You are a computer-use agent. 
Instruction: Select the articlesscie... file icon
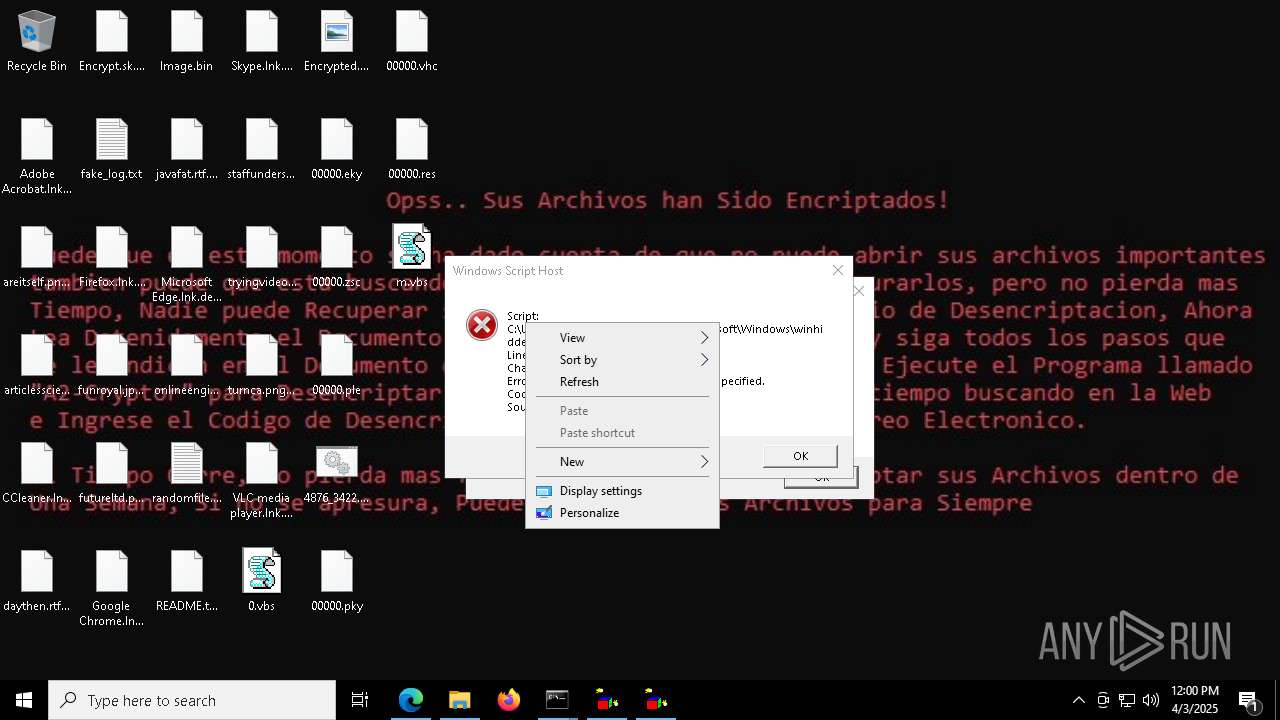point(37,366)
